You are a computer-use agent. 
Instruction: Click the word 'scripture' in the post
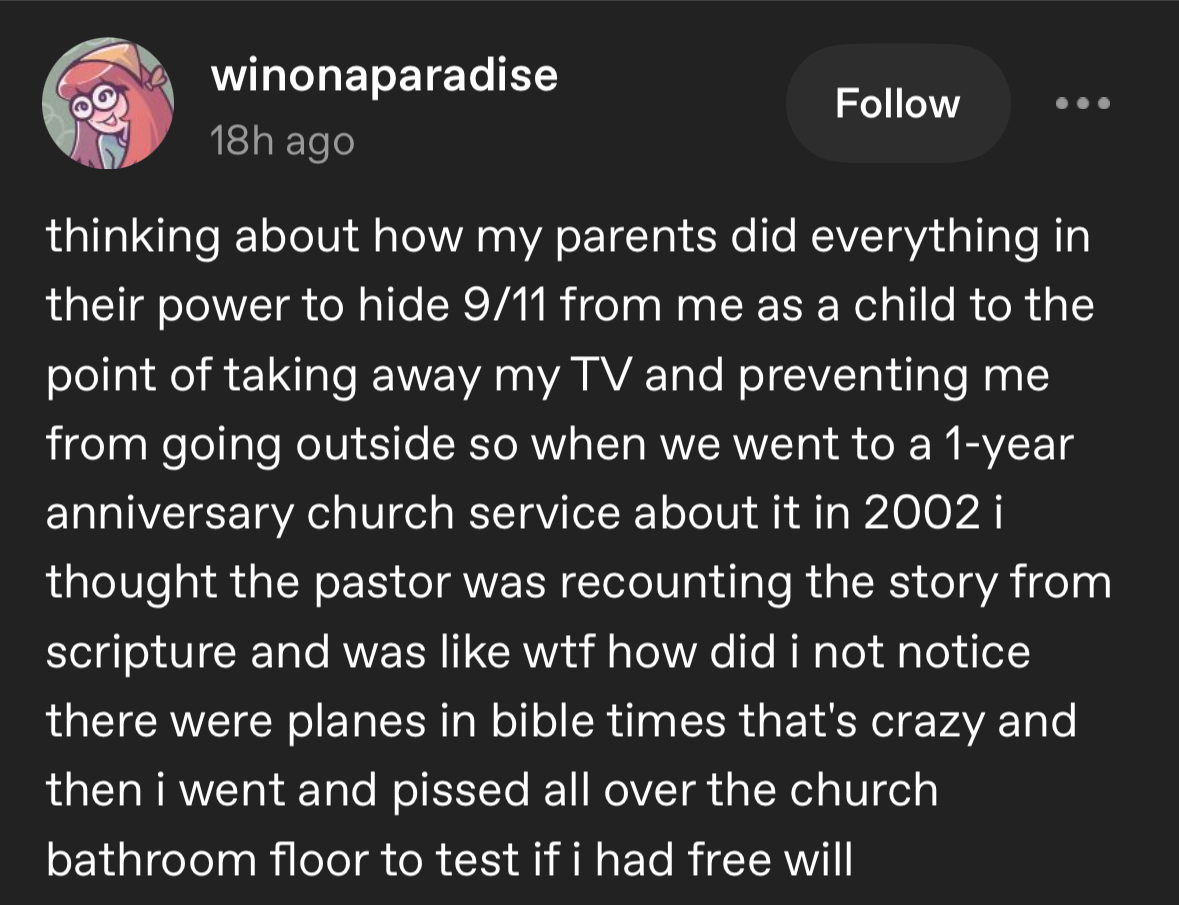(141, 653)
